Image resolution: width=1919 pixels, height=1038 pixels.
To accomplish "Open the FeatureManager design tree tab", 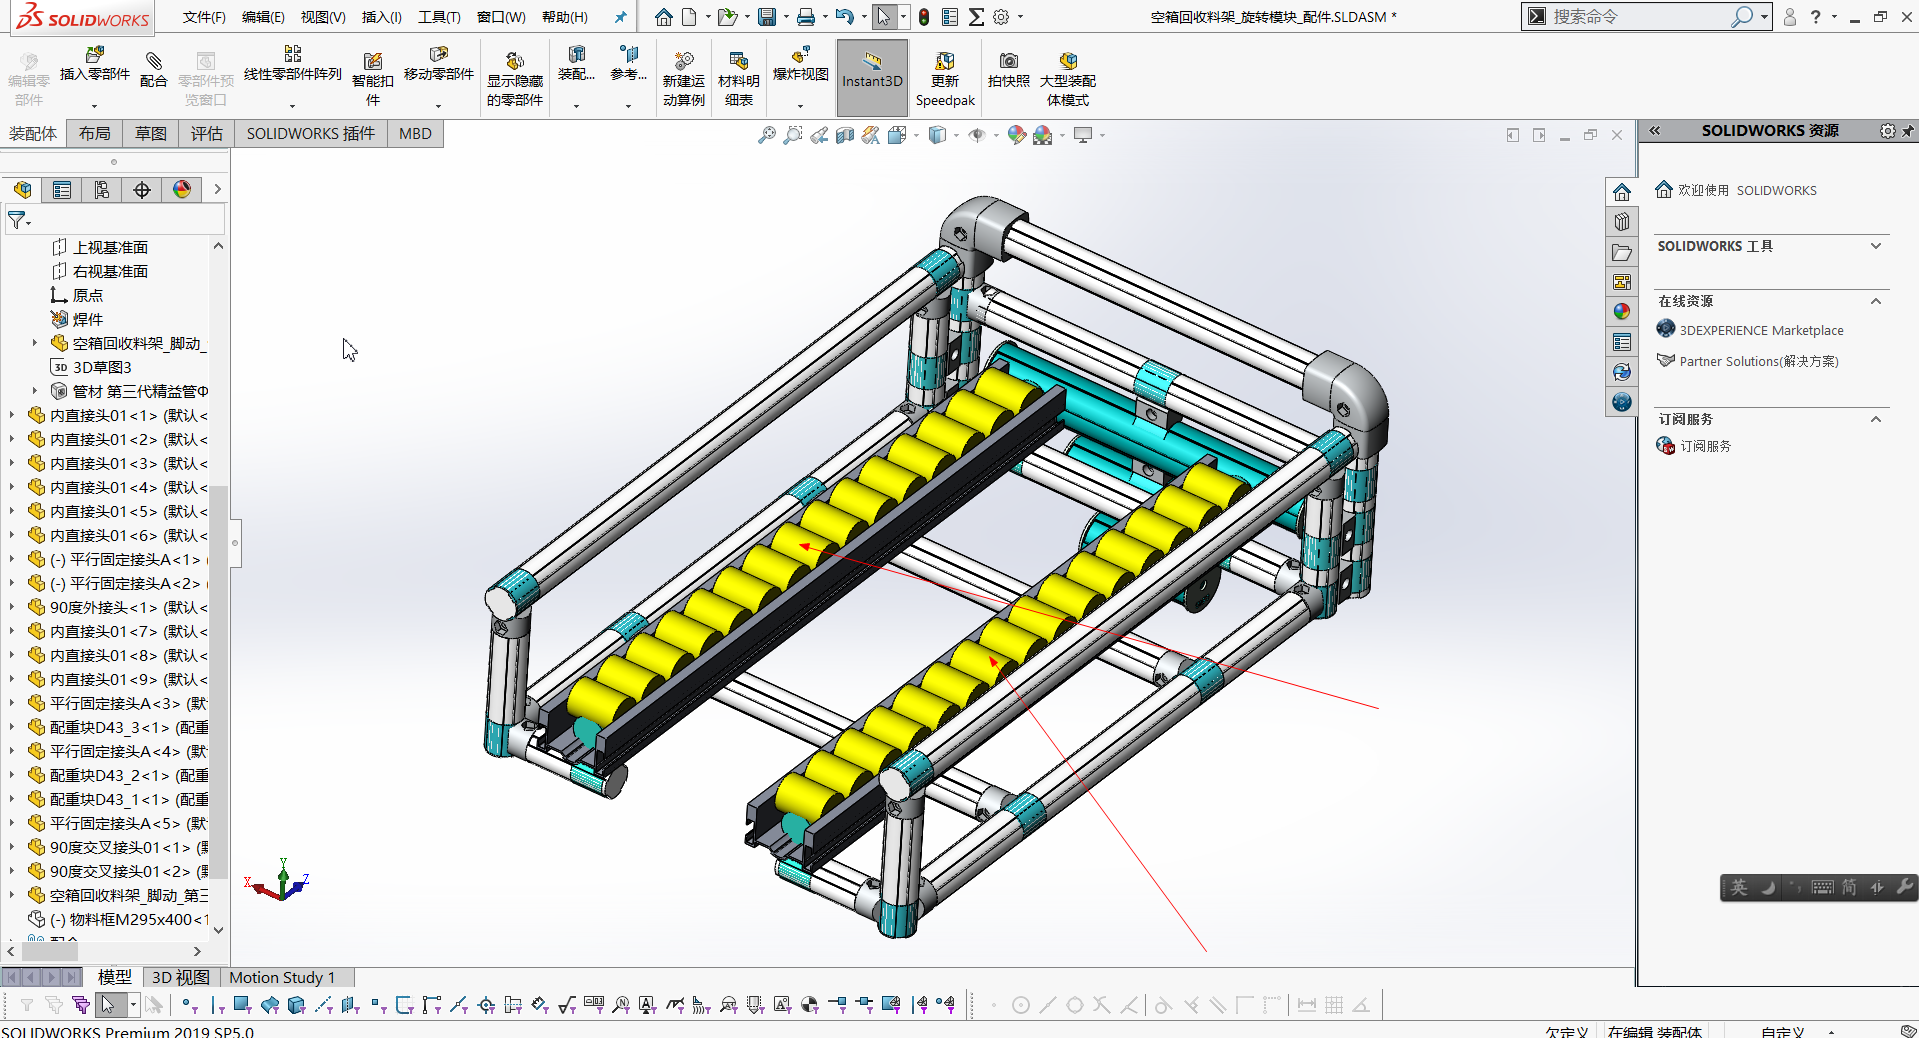I will tap(23, 190).
